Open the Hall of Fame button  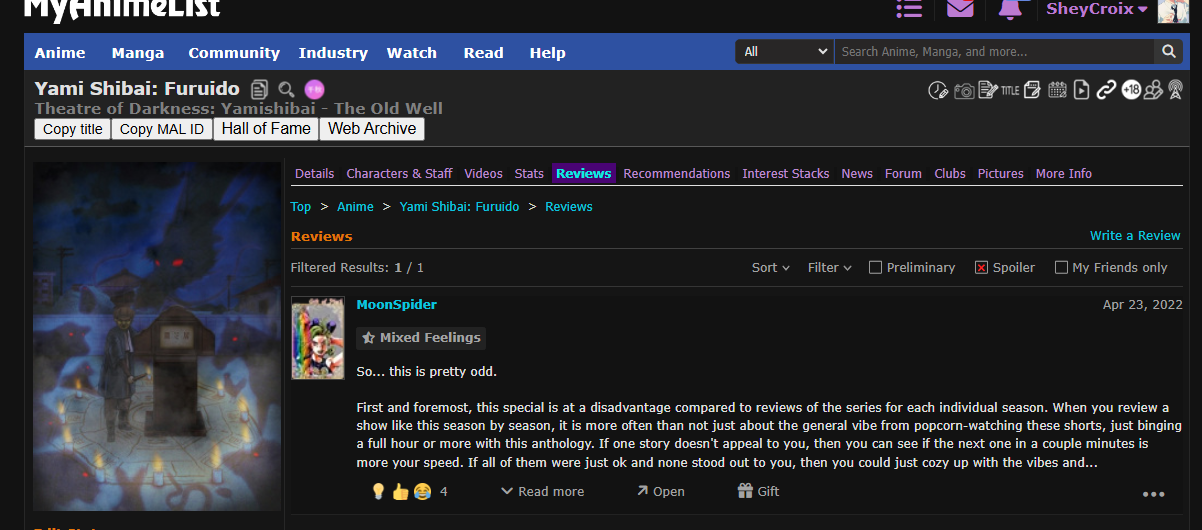(x=266, y=128)
